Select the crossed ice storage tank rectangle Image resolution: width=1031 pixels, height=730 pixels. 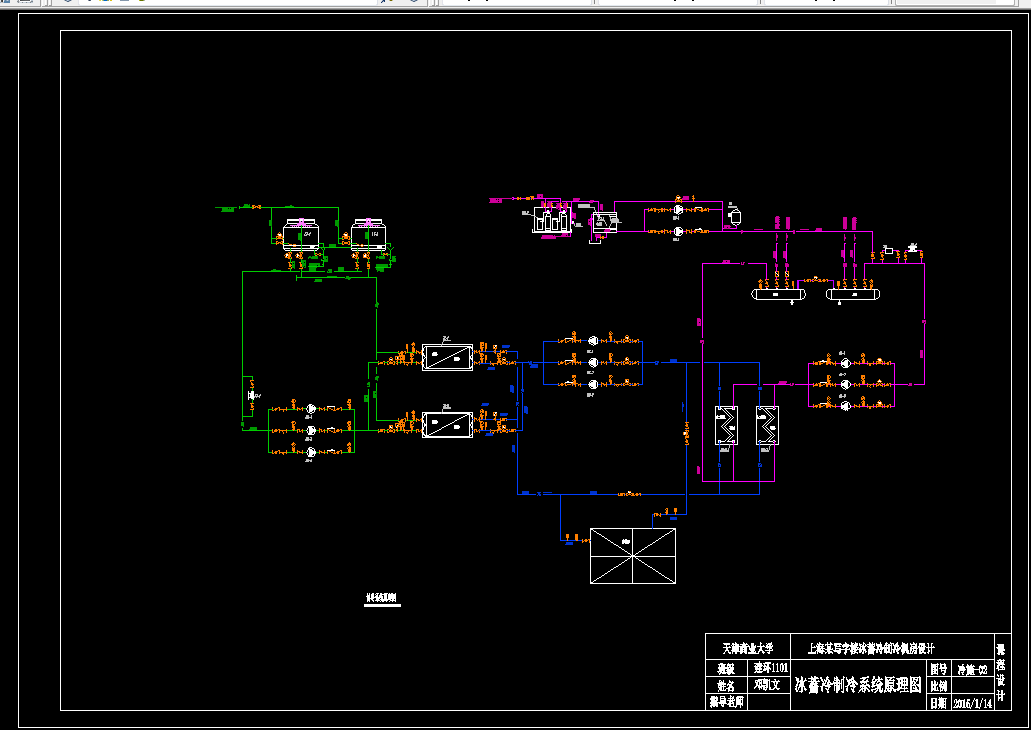633,556
